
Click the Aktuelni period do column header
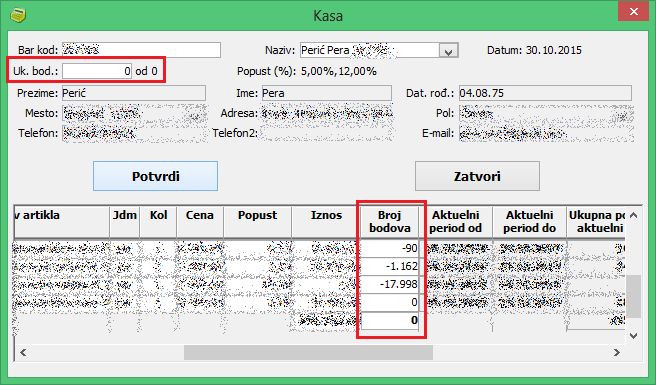(x=529, y=222)
